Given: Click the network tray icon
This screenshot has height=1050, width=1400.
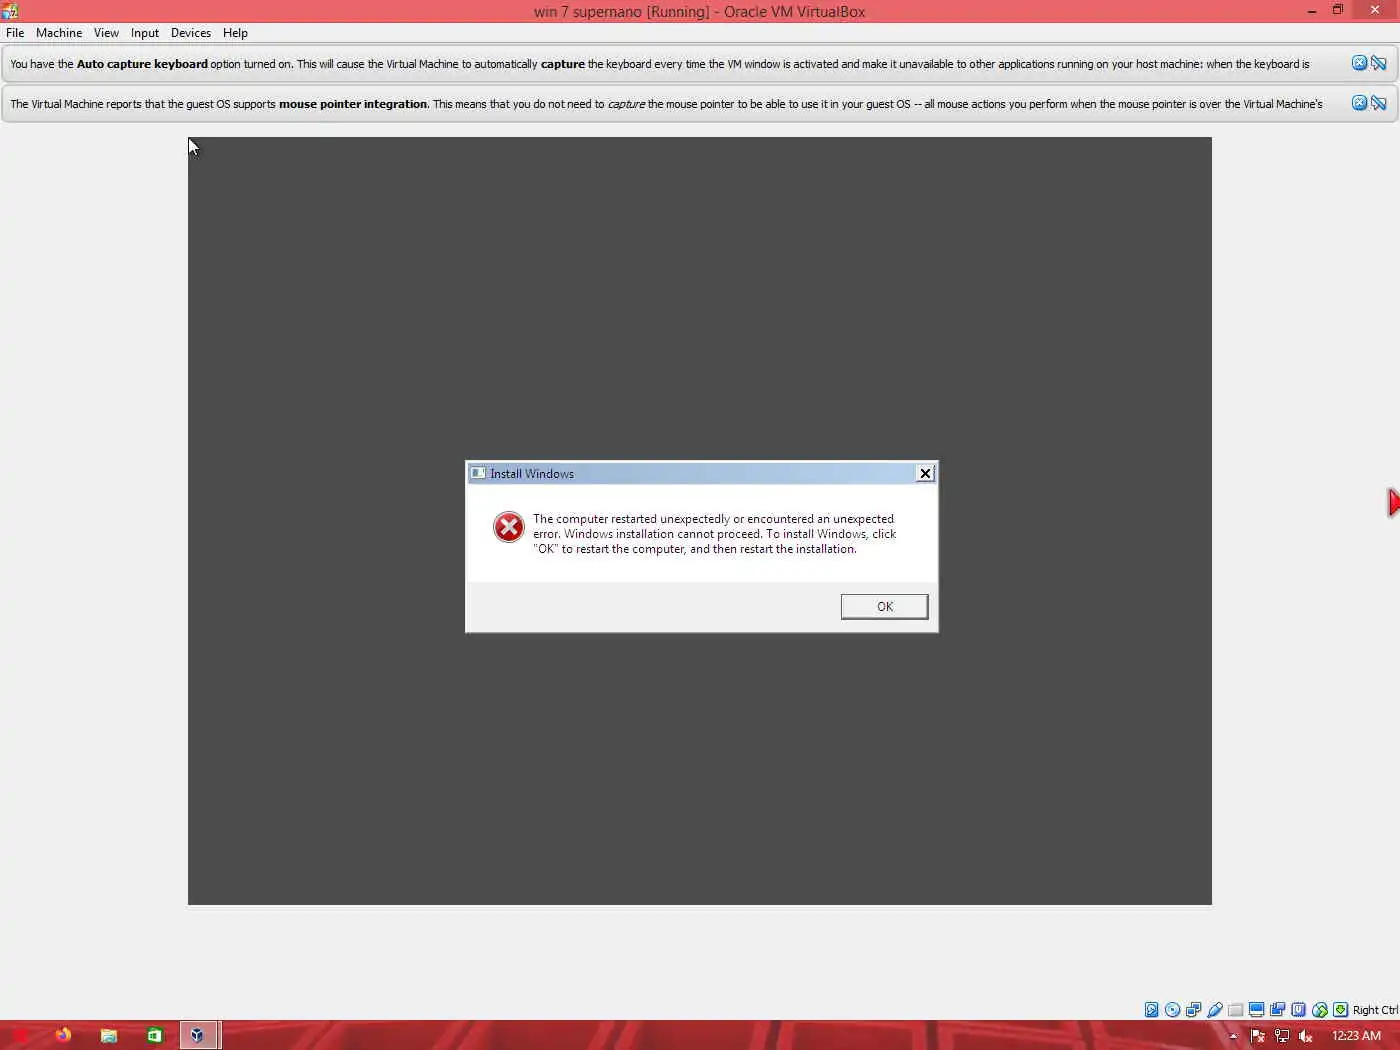Looking at the screenshot, I should click(1282, 1036).
